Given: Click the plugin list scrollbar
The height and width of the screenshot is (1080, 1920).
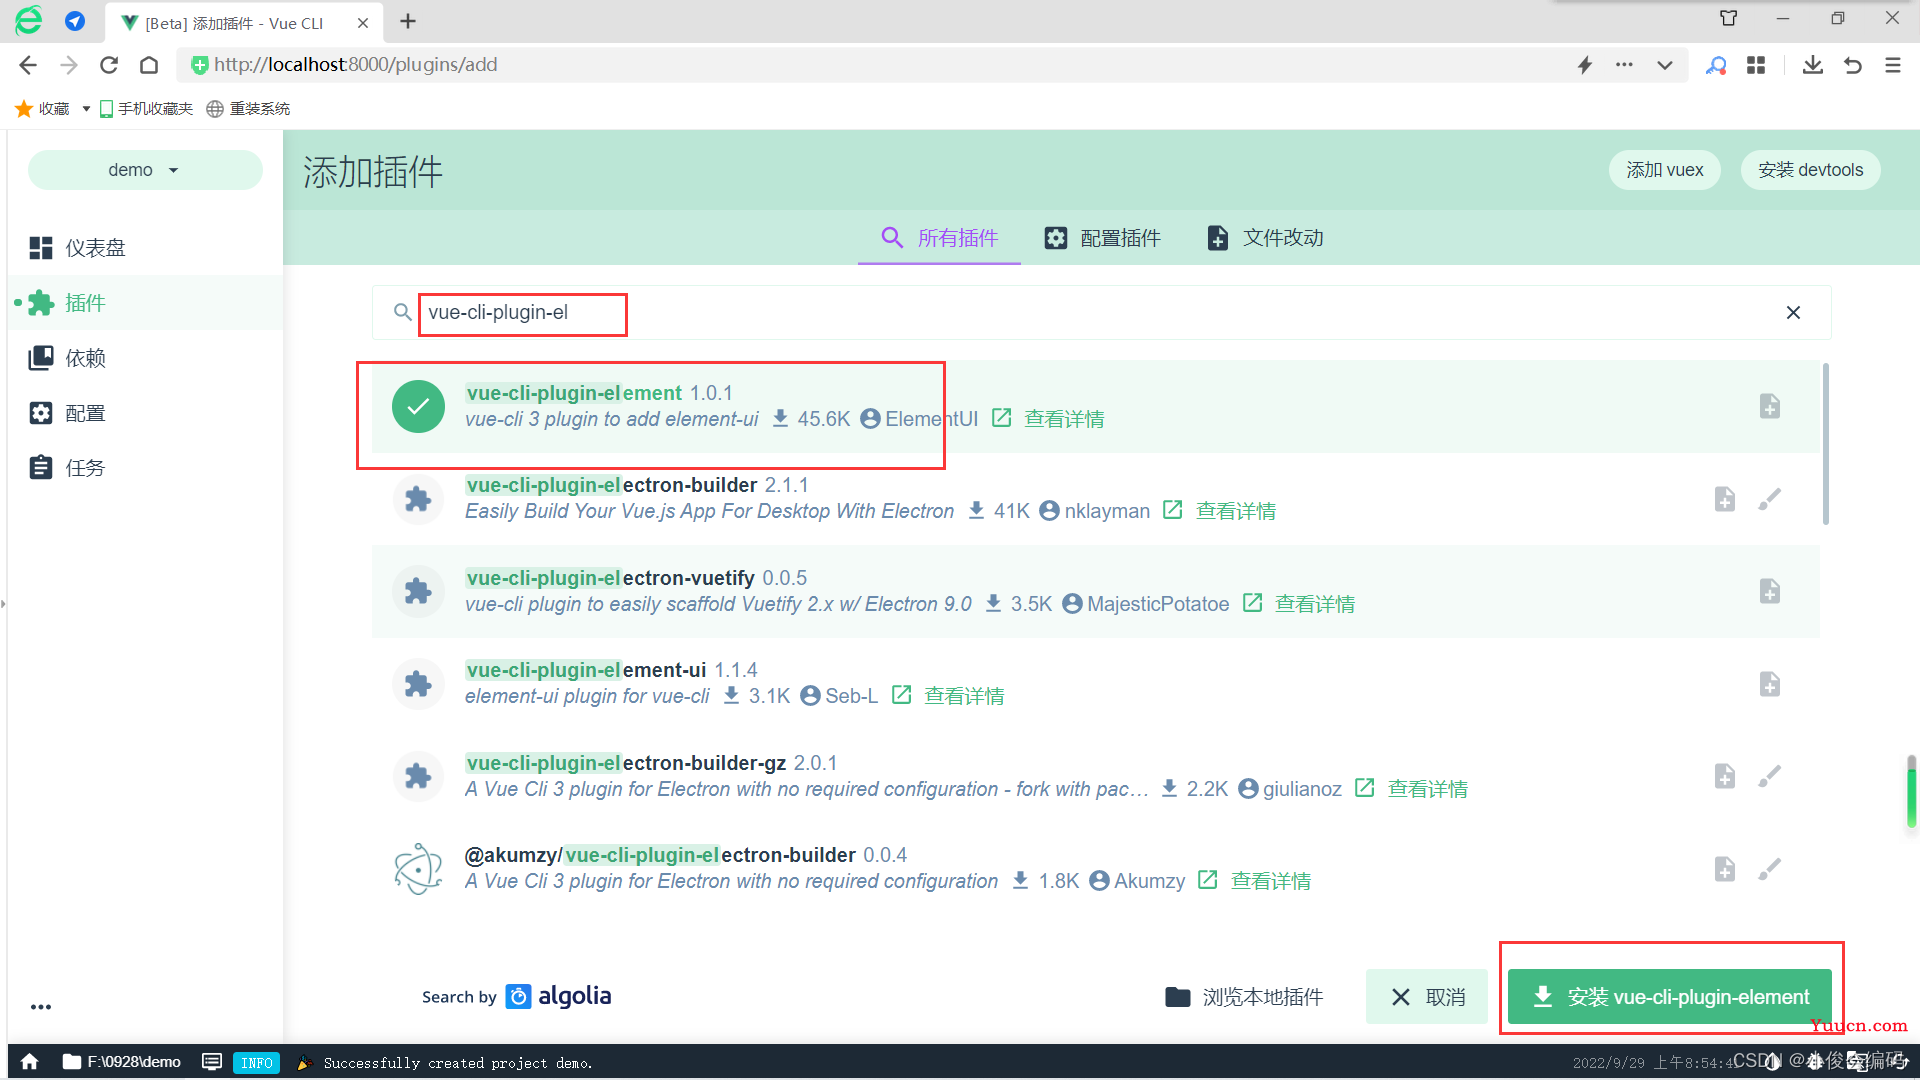Looking at the screenshot, I should point(1826,444).
